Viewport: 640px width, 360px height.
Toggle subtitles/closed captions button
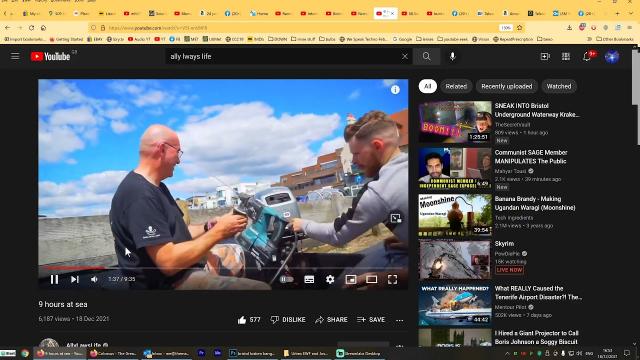point(309,279)
